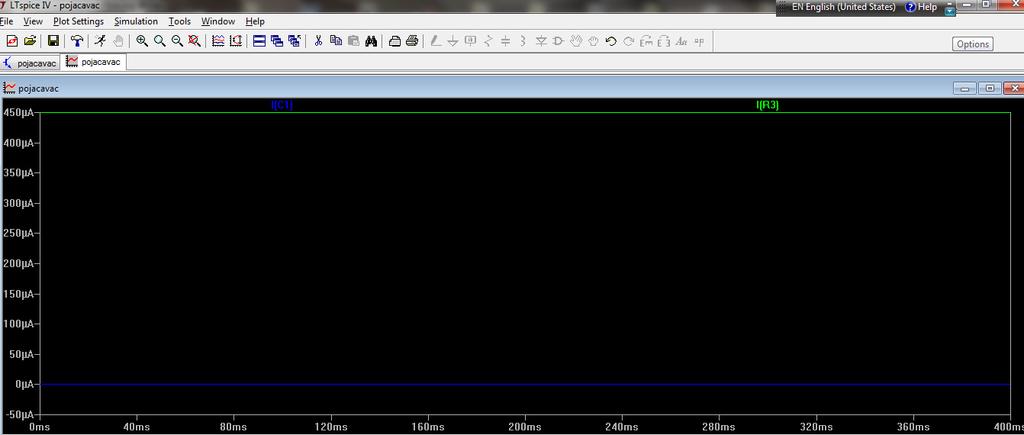Click the SPICE Directive .op icon
This screenshot has width=1024, height=435.
coord(699,41)
